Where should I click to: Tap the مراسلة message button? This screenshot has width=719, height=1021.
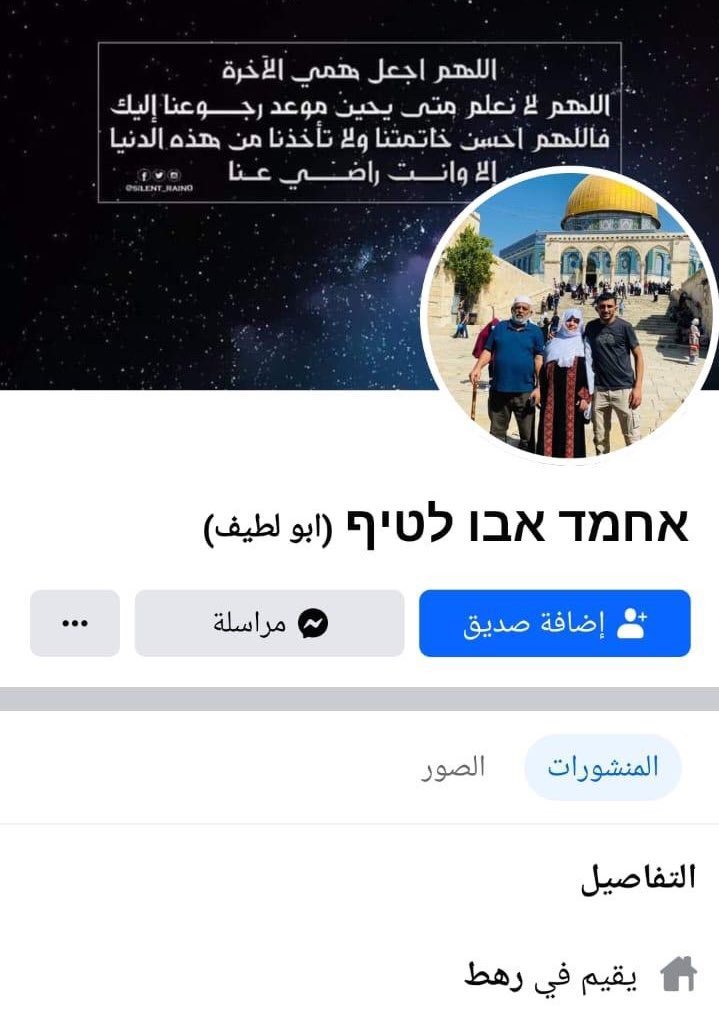point(270,623)
